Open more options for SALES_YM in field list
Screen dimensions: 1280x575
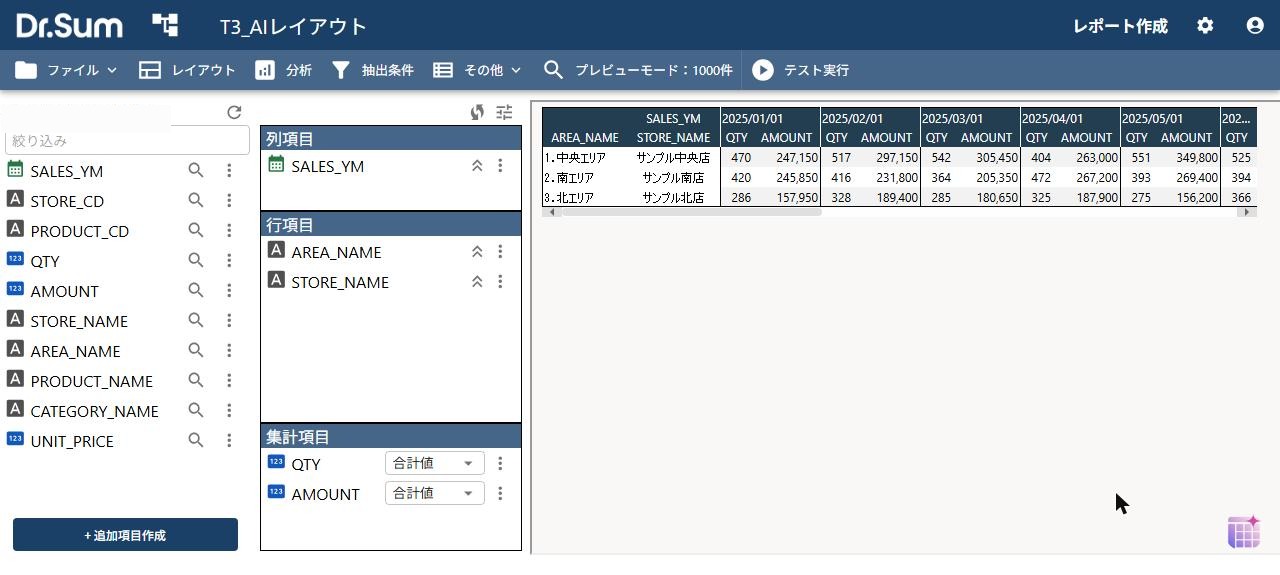click(x=229, y=171)
